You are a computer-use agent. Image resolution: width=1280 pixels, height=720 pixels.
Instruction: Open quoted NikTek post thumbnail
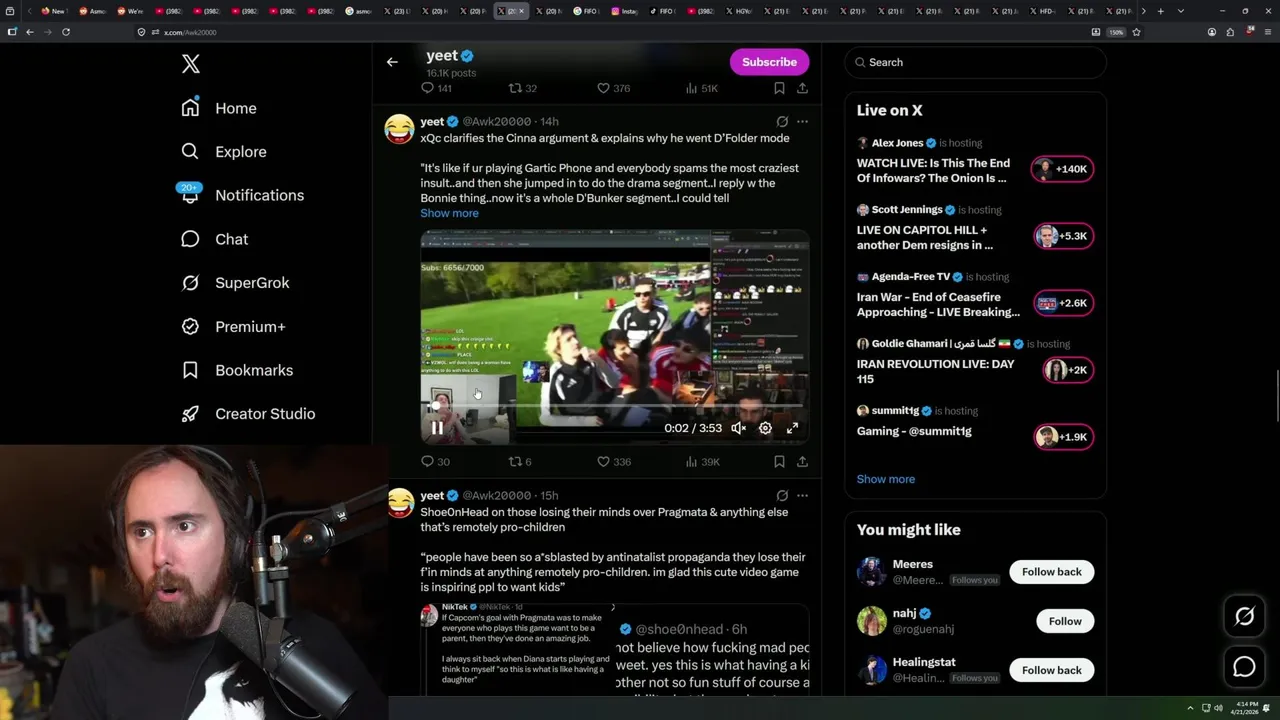click(x=518, y=647)
